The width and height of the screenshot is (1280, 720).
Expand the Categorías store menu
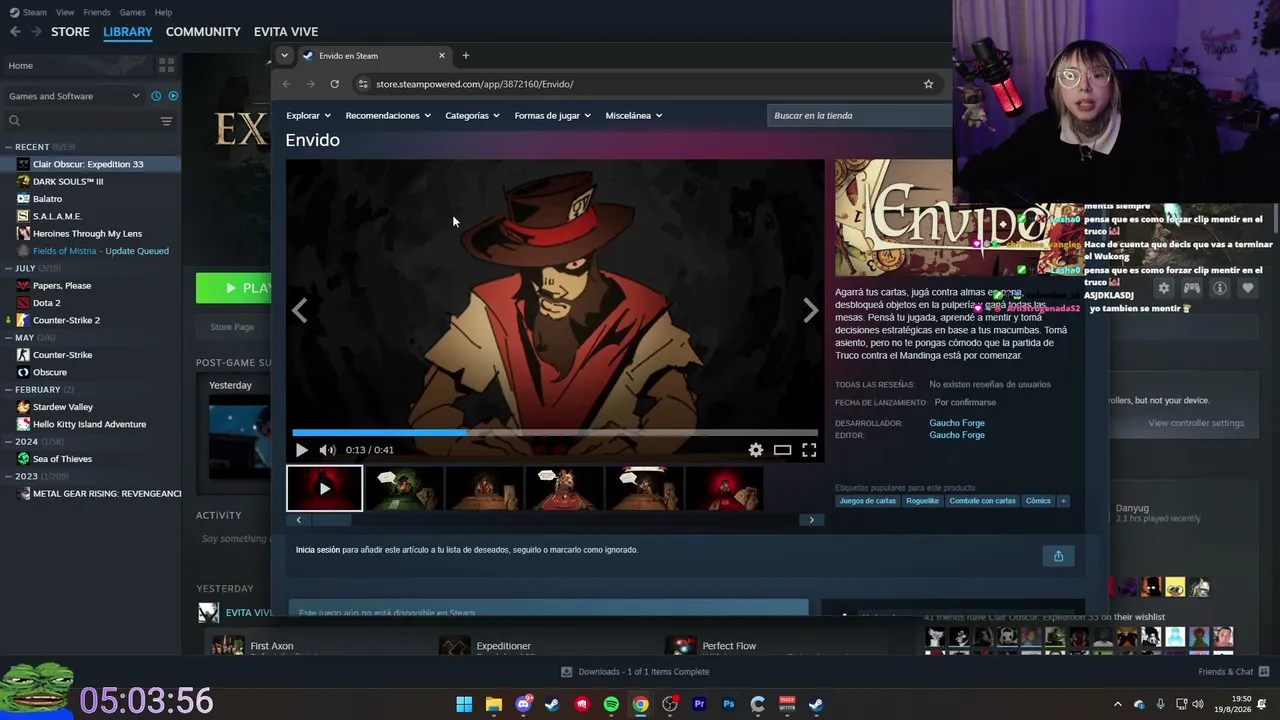click(472, 116)
